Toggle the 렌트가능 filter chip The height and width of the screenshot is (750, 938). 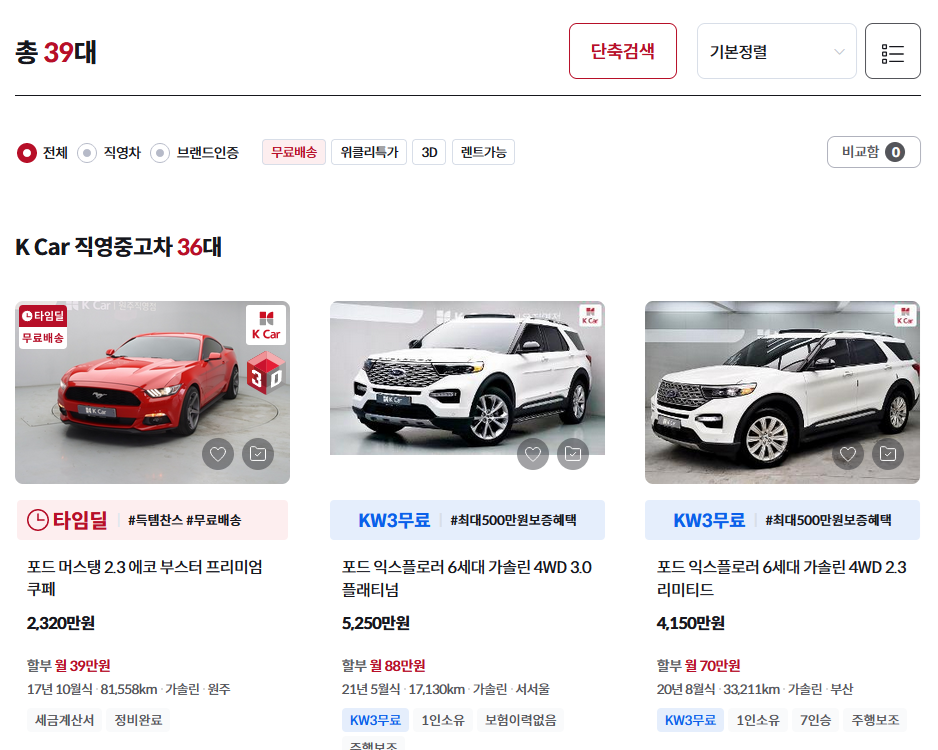pyautogui.click(x=483, y=152)
